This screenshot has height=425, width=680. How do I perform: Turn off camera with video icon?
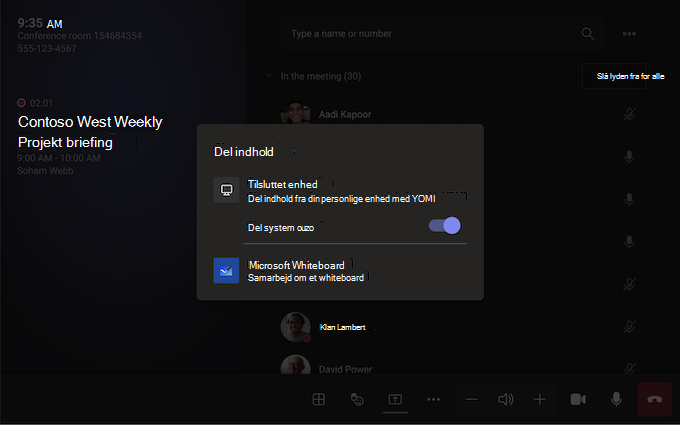pos(578,399)
